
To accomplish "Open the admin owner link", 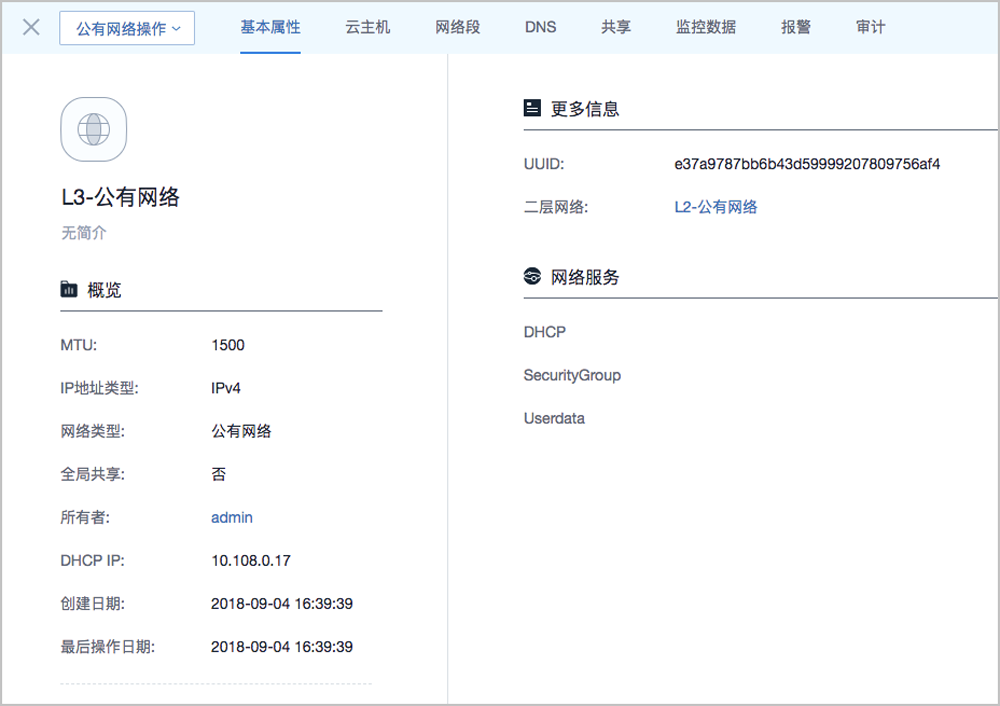I will pyautogui.click(x=232, y=517).
